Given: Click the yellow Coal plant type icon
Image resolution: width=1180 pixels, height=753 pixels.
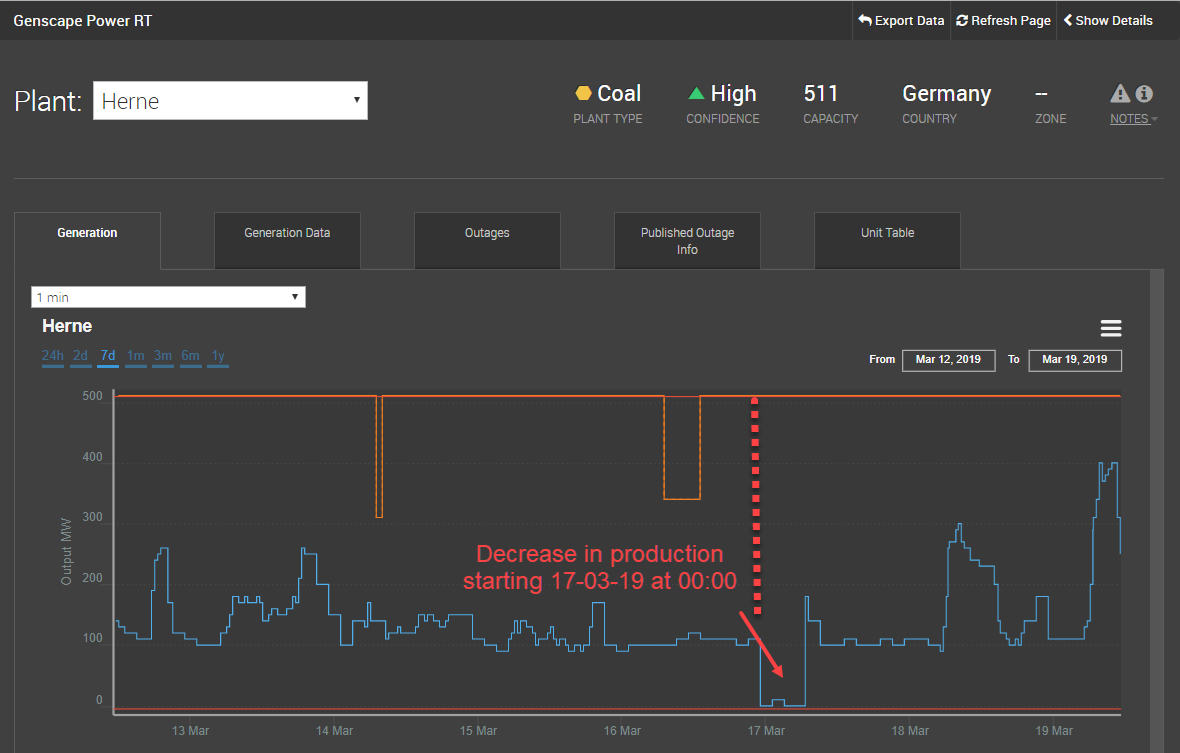Looking at the screenshot, I should click(583, 93).
